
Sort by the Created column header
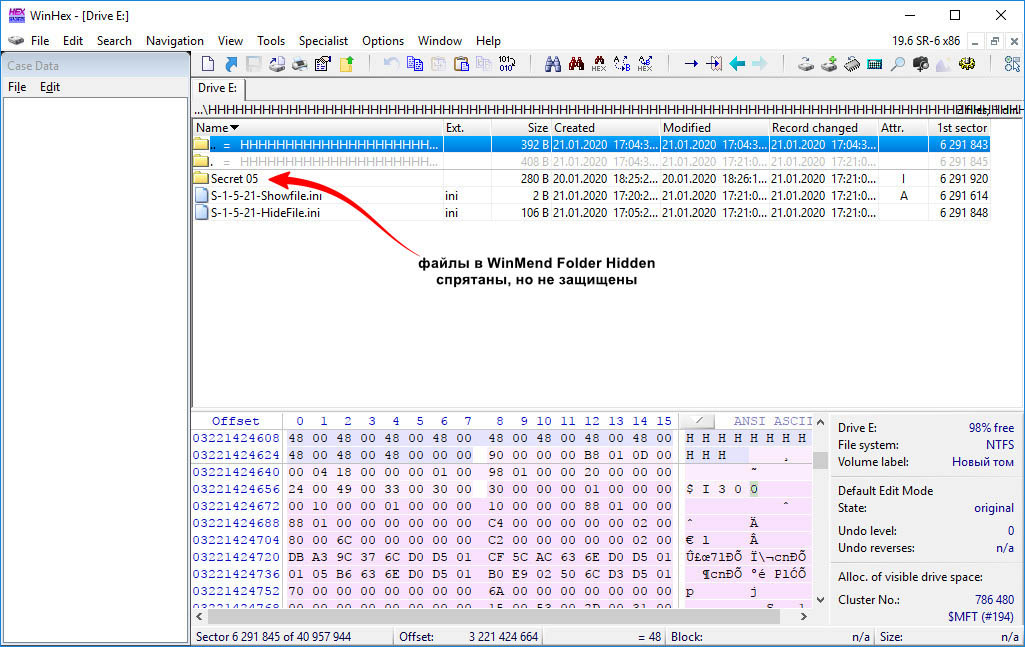point(605,127)
